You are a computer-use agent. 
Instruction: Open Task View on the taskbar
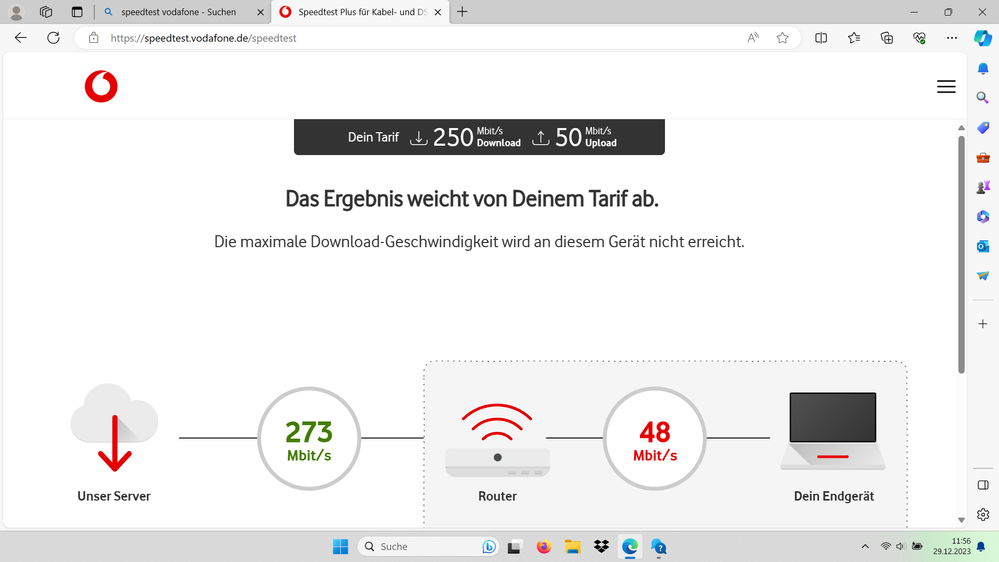(514, 547)
